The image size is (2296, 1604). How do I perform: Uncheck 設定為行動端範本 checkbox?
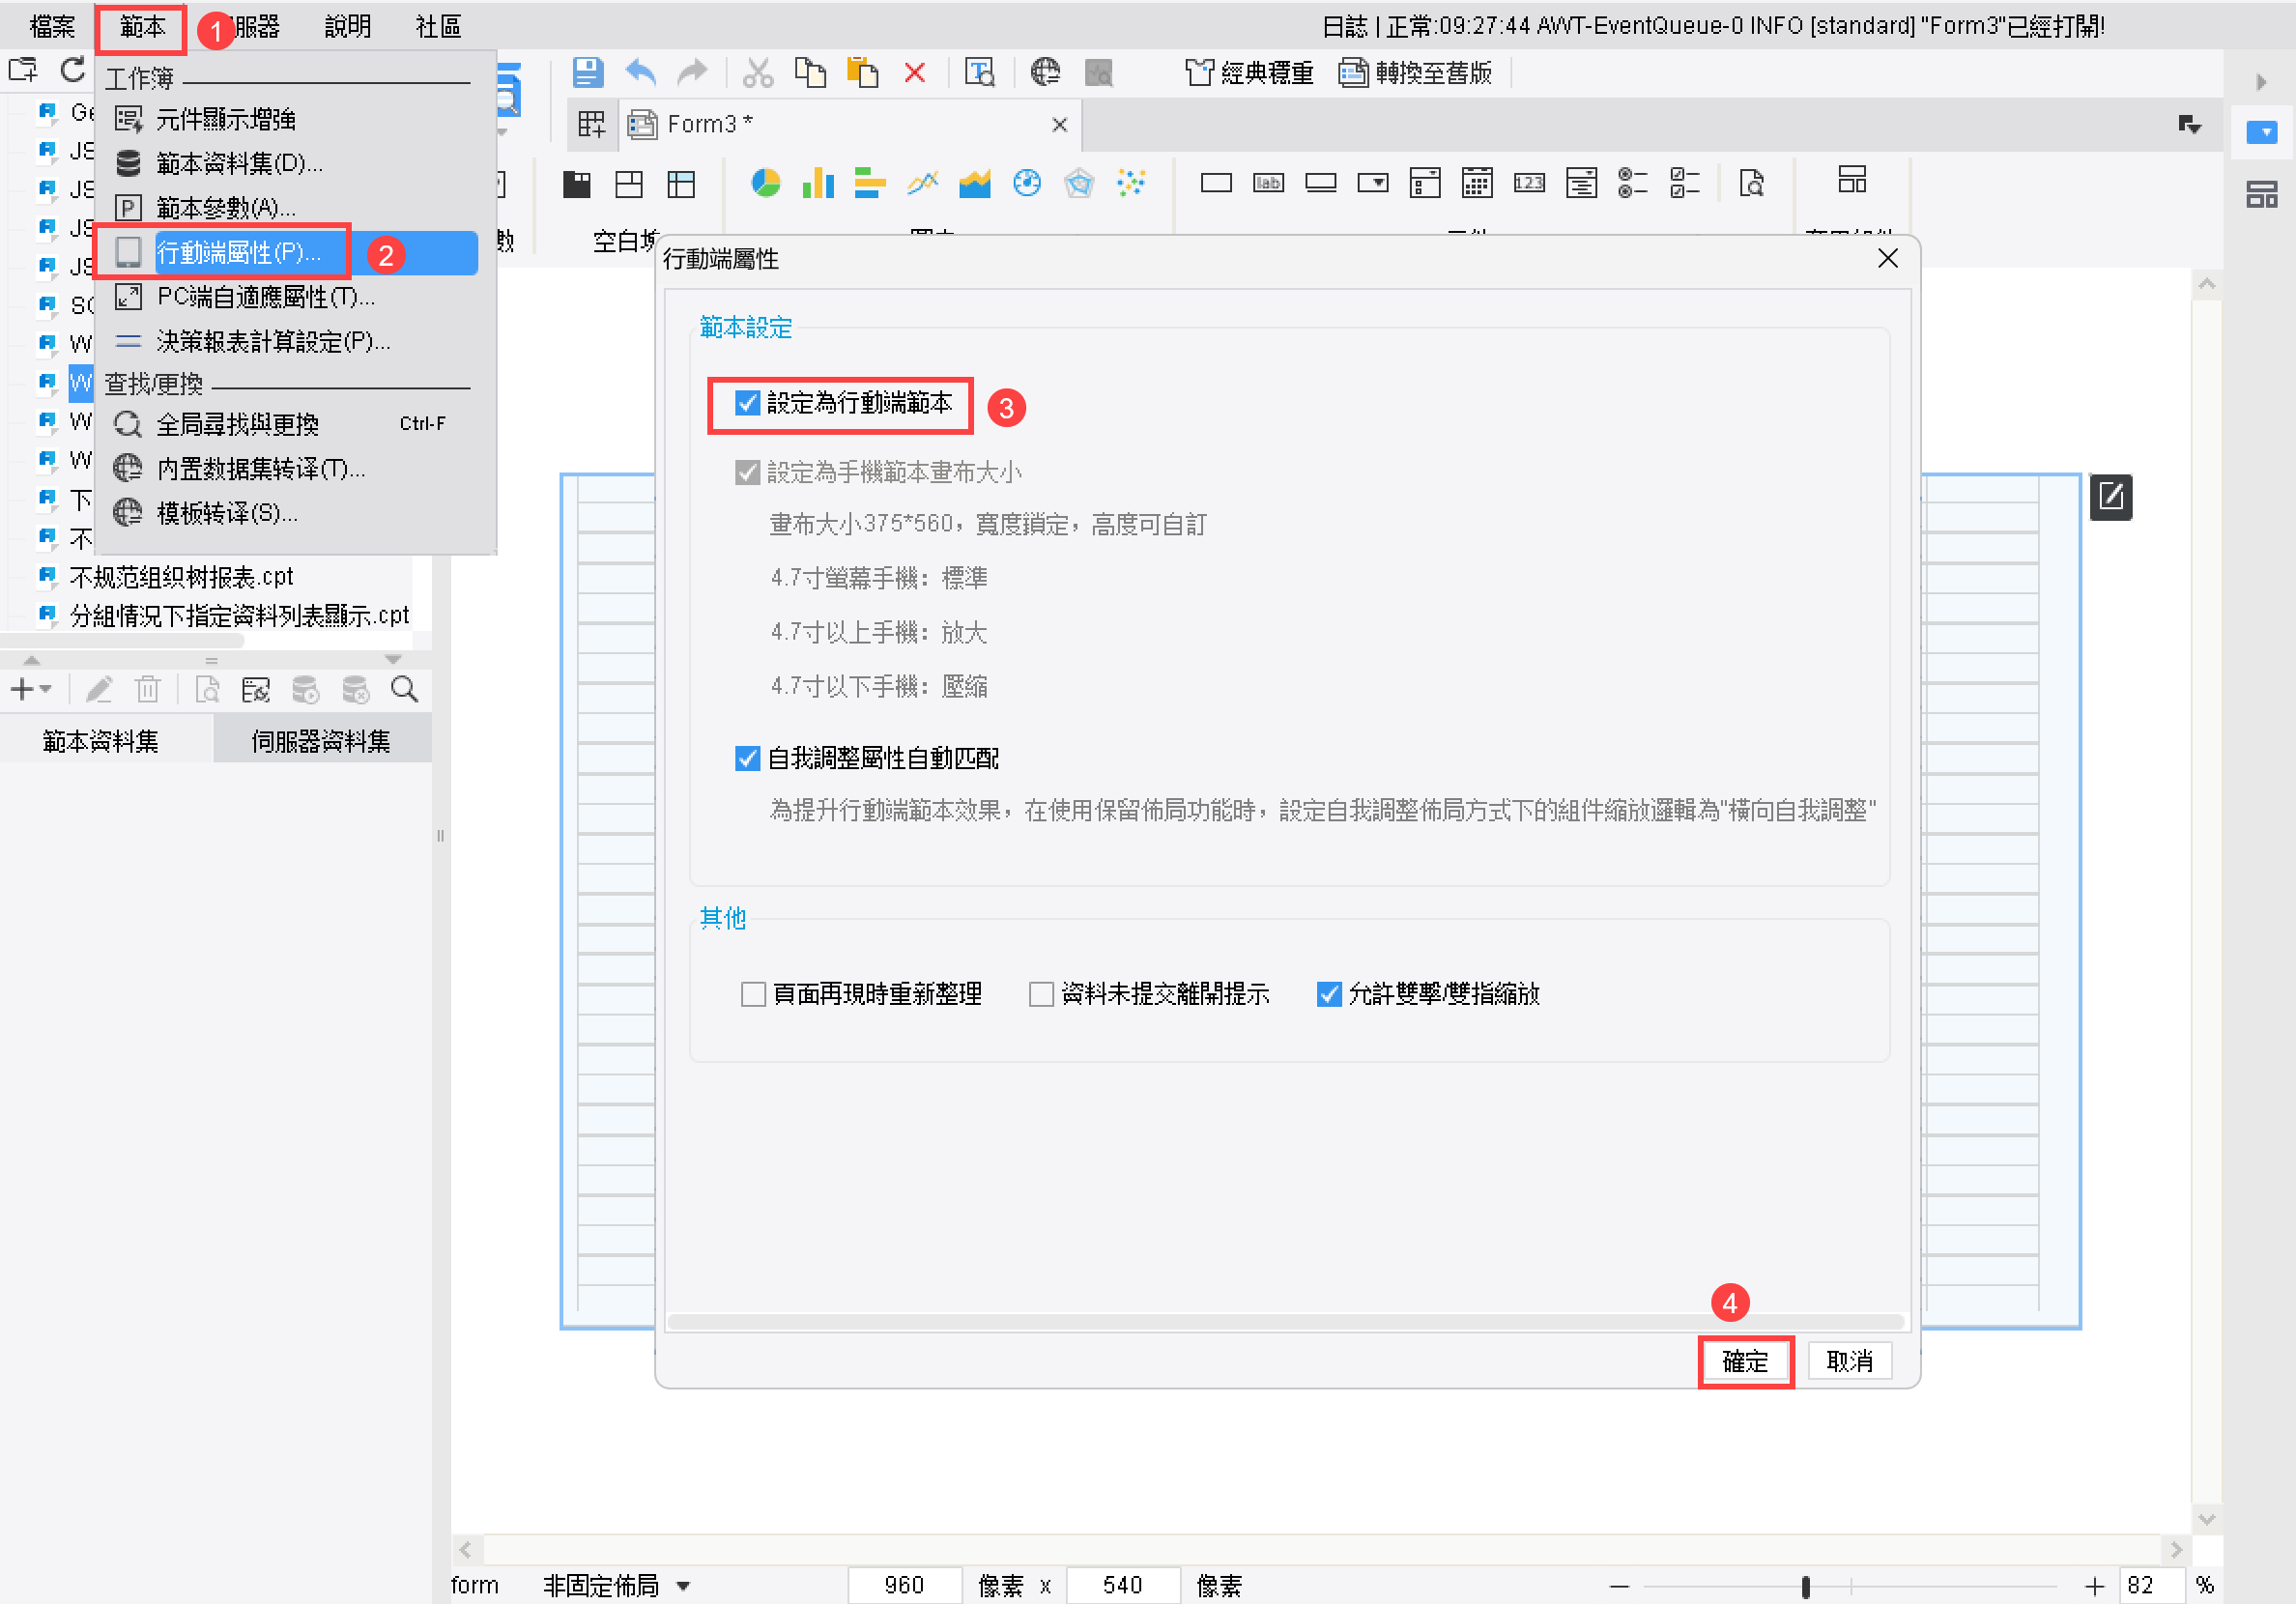click(747, 403)
